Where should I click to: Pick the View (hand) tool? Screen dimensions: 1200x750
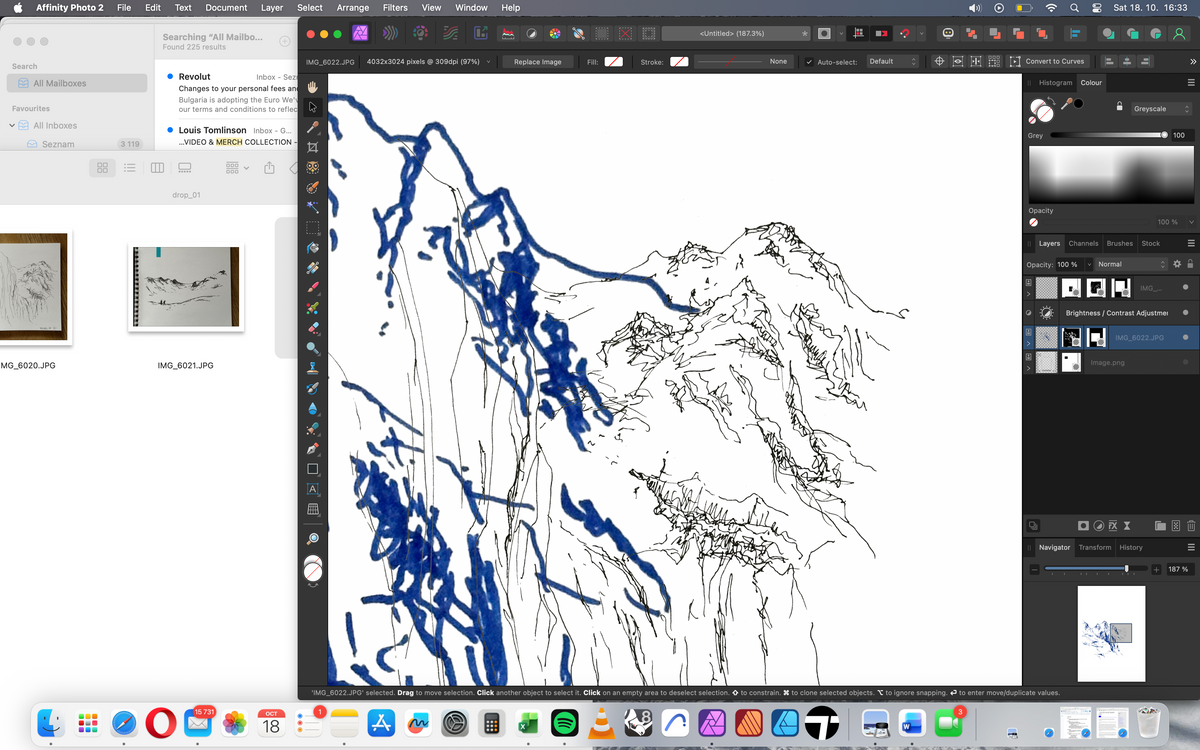point(313,87)
